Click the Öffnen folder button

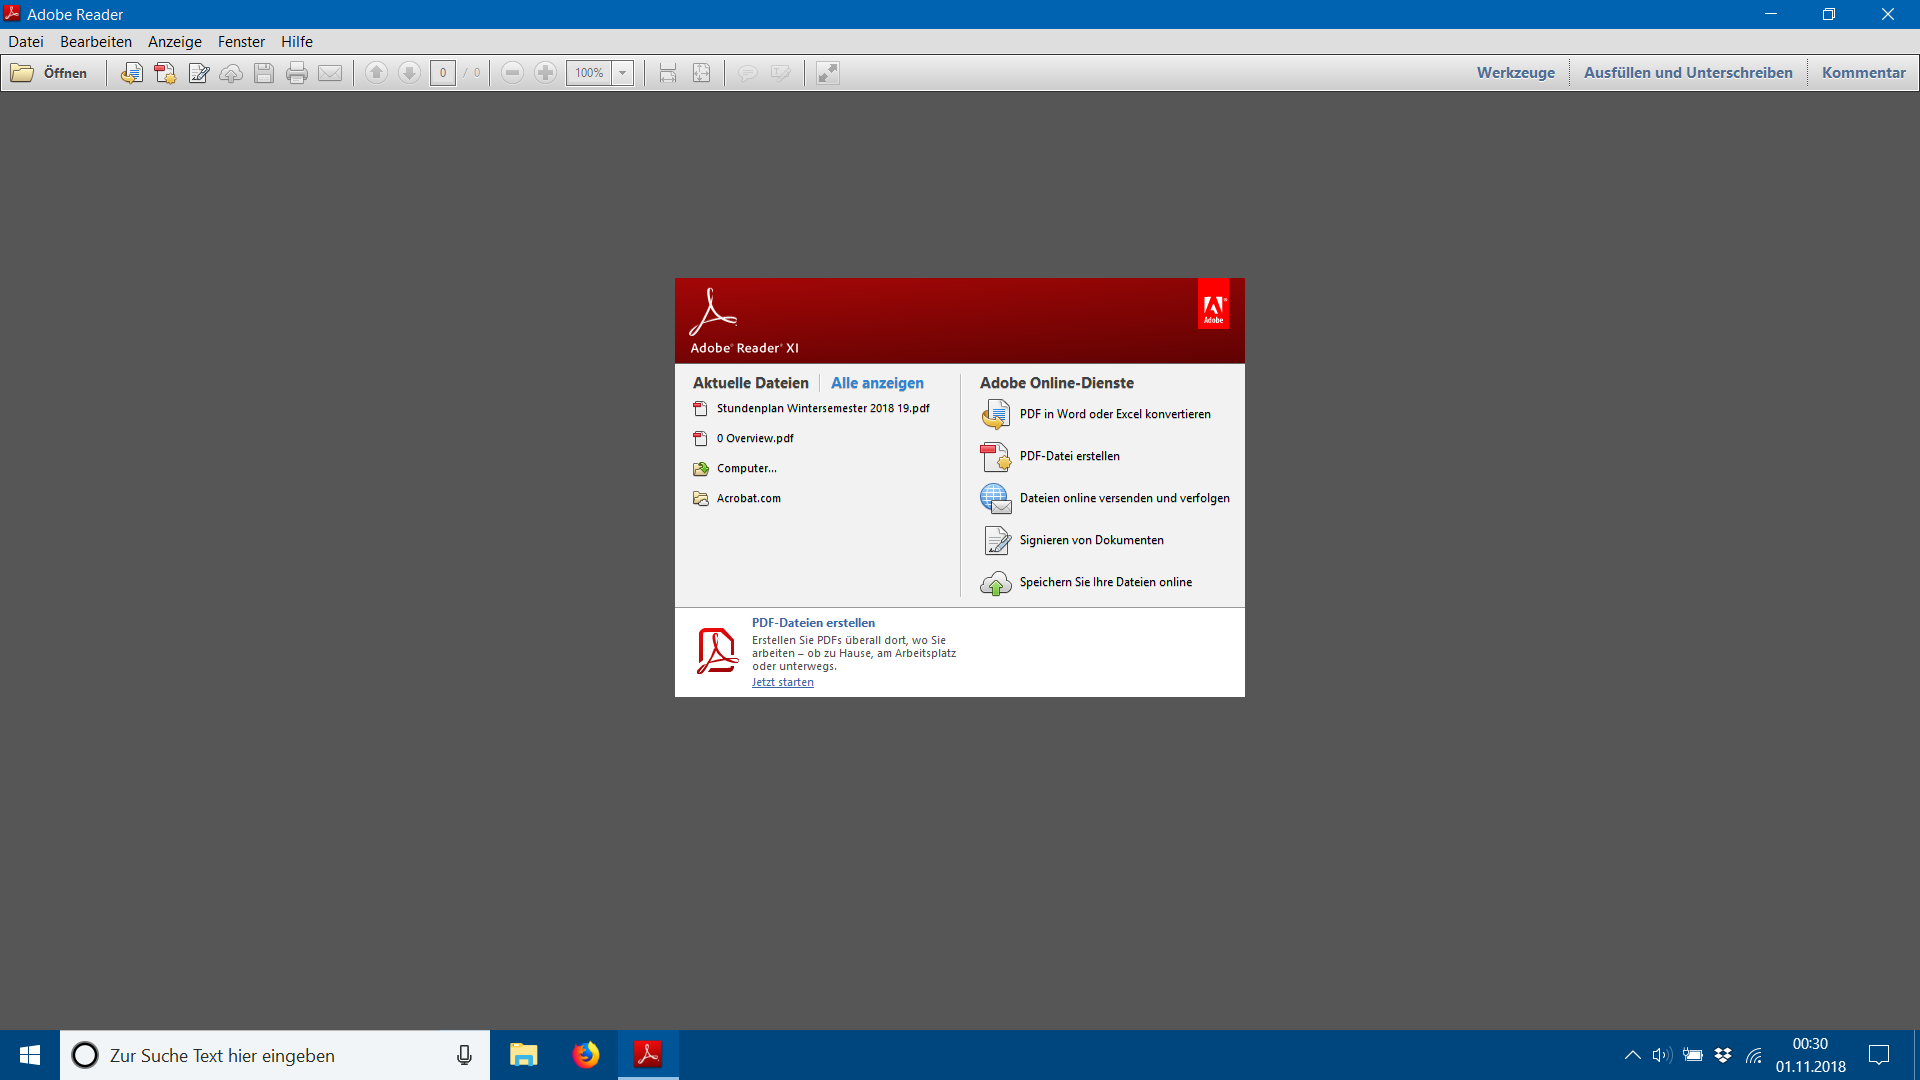pyautogui.click(x=50, y=73)
